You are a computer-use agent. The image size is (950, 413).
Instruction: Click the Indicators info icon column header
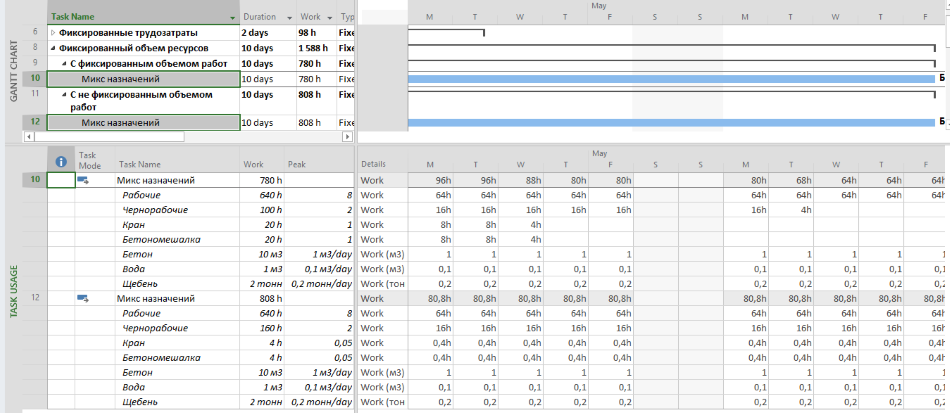[61, 161]
